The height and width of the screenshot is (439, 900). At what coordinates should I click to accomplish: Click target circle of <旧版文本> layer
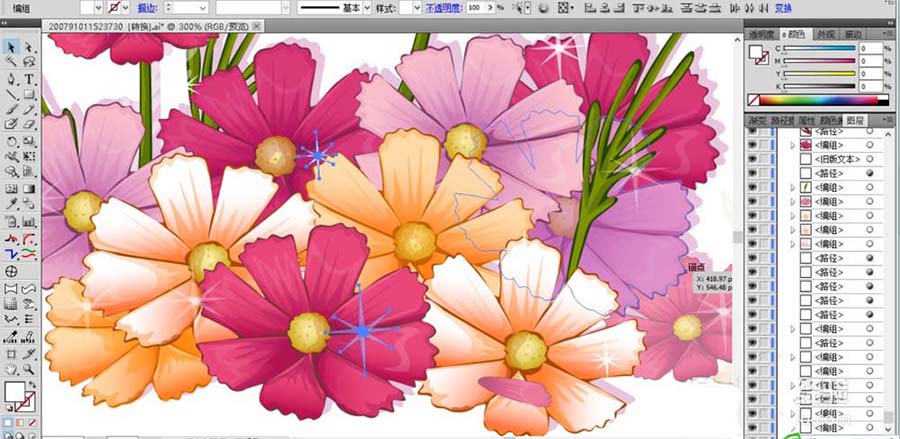point(870,159)
